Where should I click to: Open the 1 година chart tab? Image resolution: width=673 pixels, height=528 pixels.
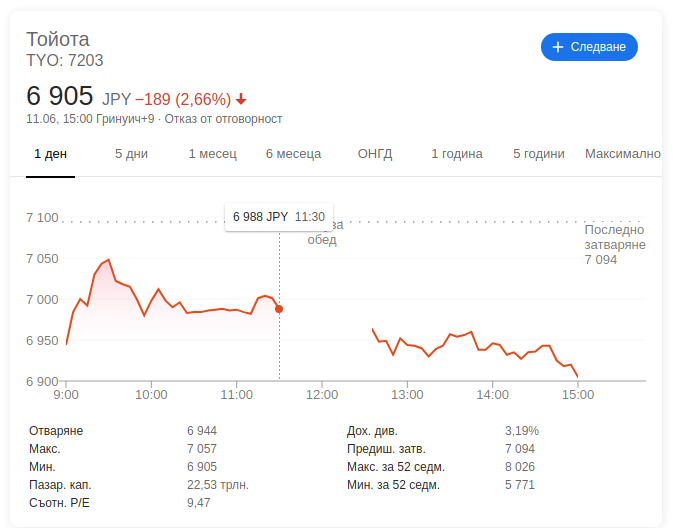click(x=457, y=154)
